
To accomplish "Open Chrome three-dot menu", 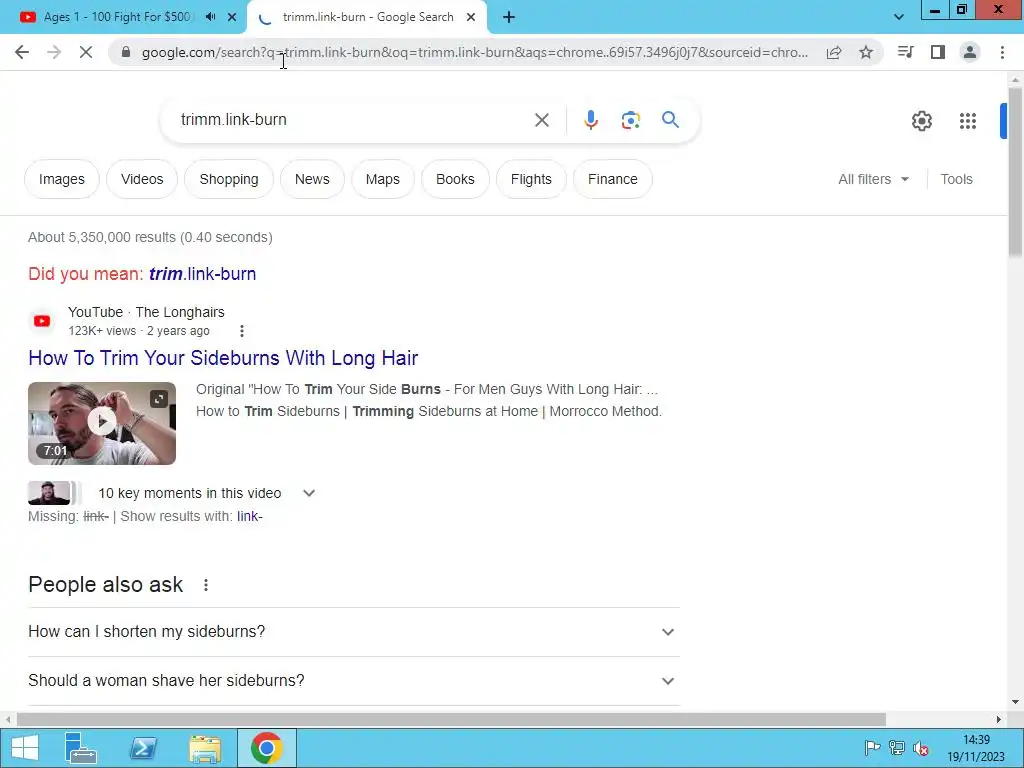I will [1002, 52].
